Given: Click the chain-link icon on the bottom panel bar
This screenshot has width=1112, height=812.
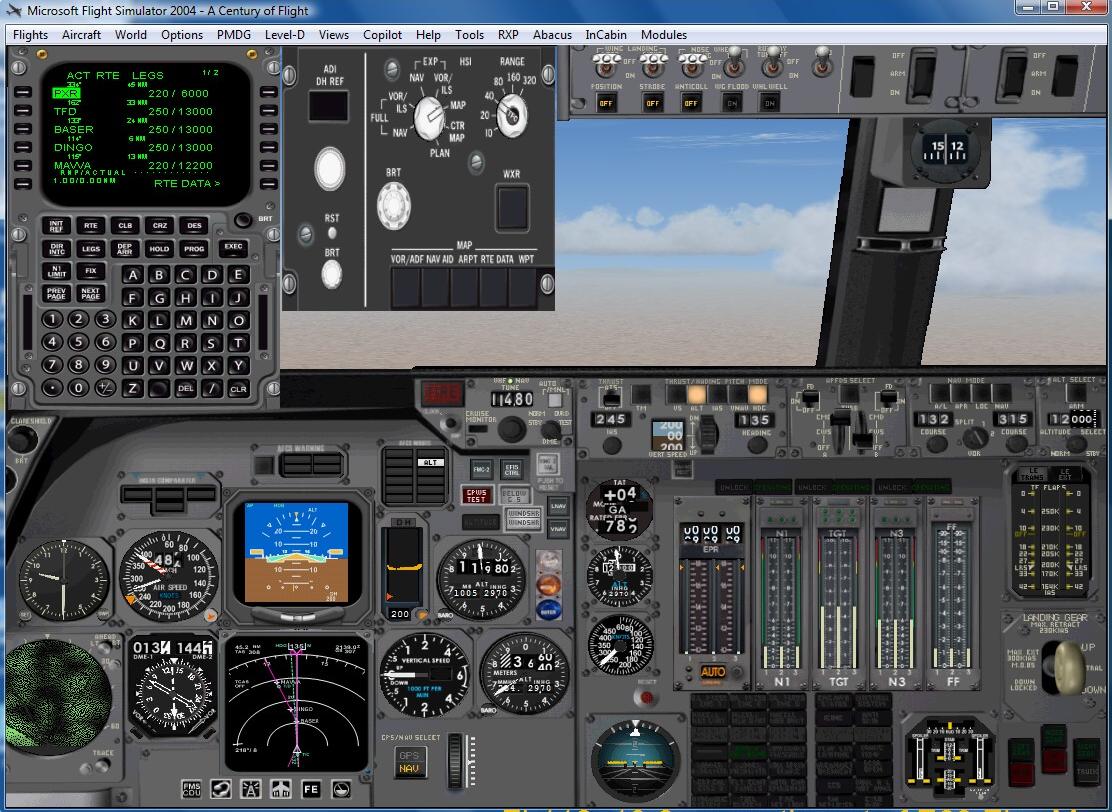Looking at the screenshot, I should 221,788.
